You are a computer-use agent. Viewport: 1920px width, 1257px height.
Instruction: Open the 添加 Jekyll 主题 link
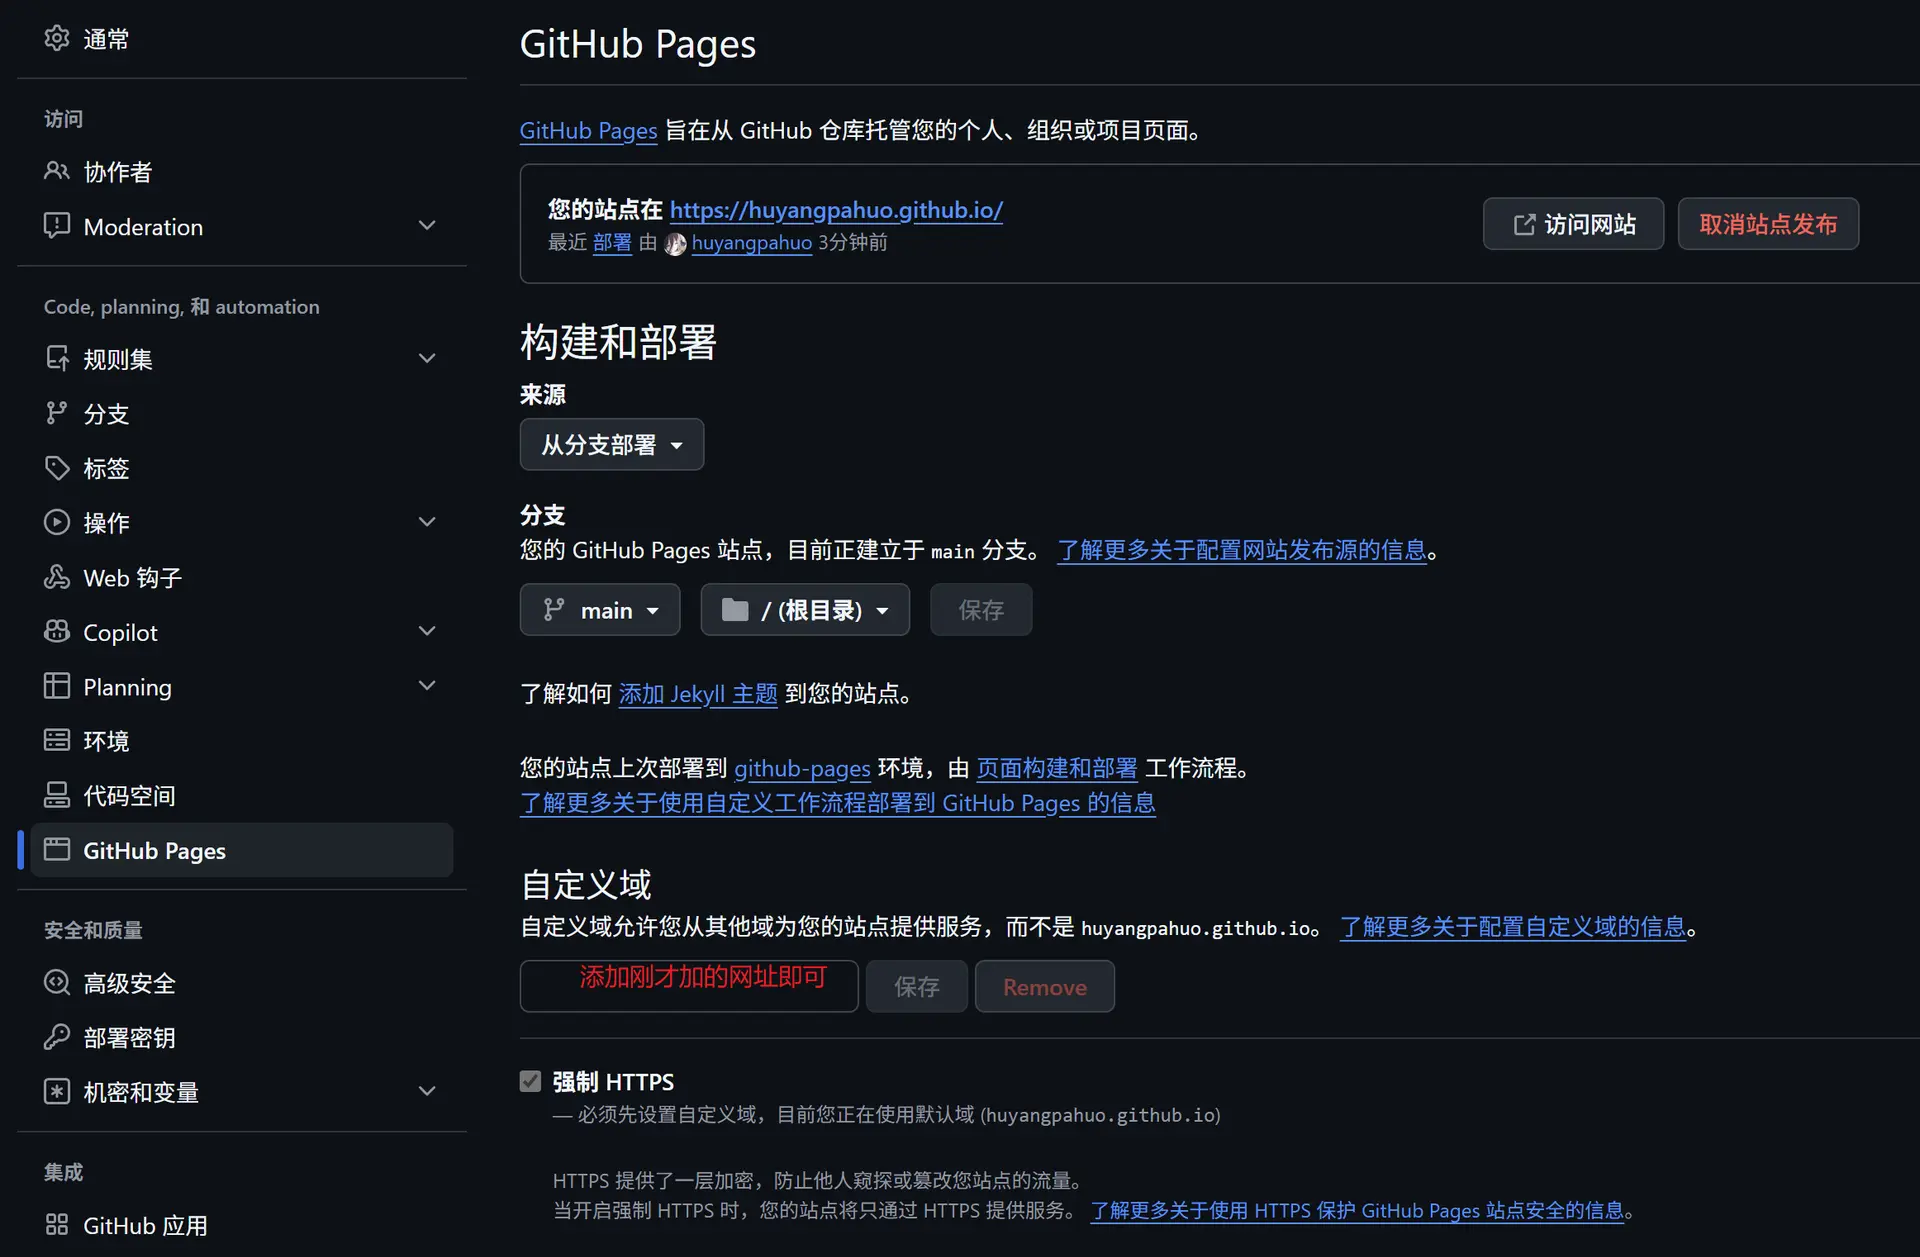pos(698,694)
